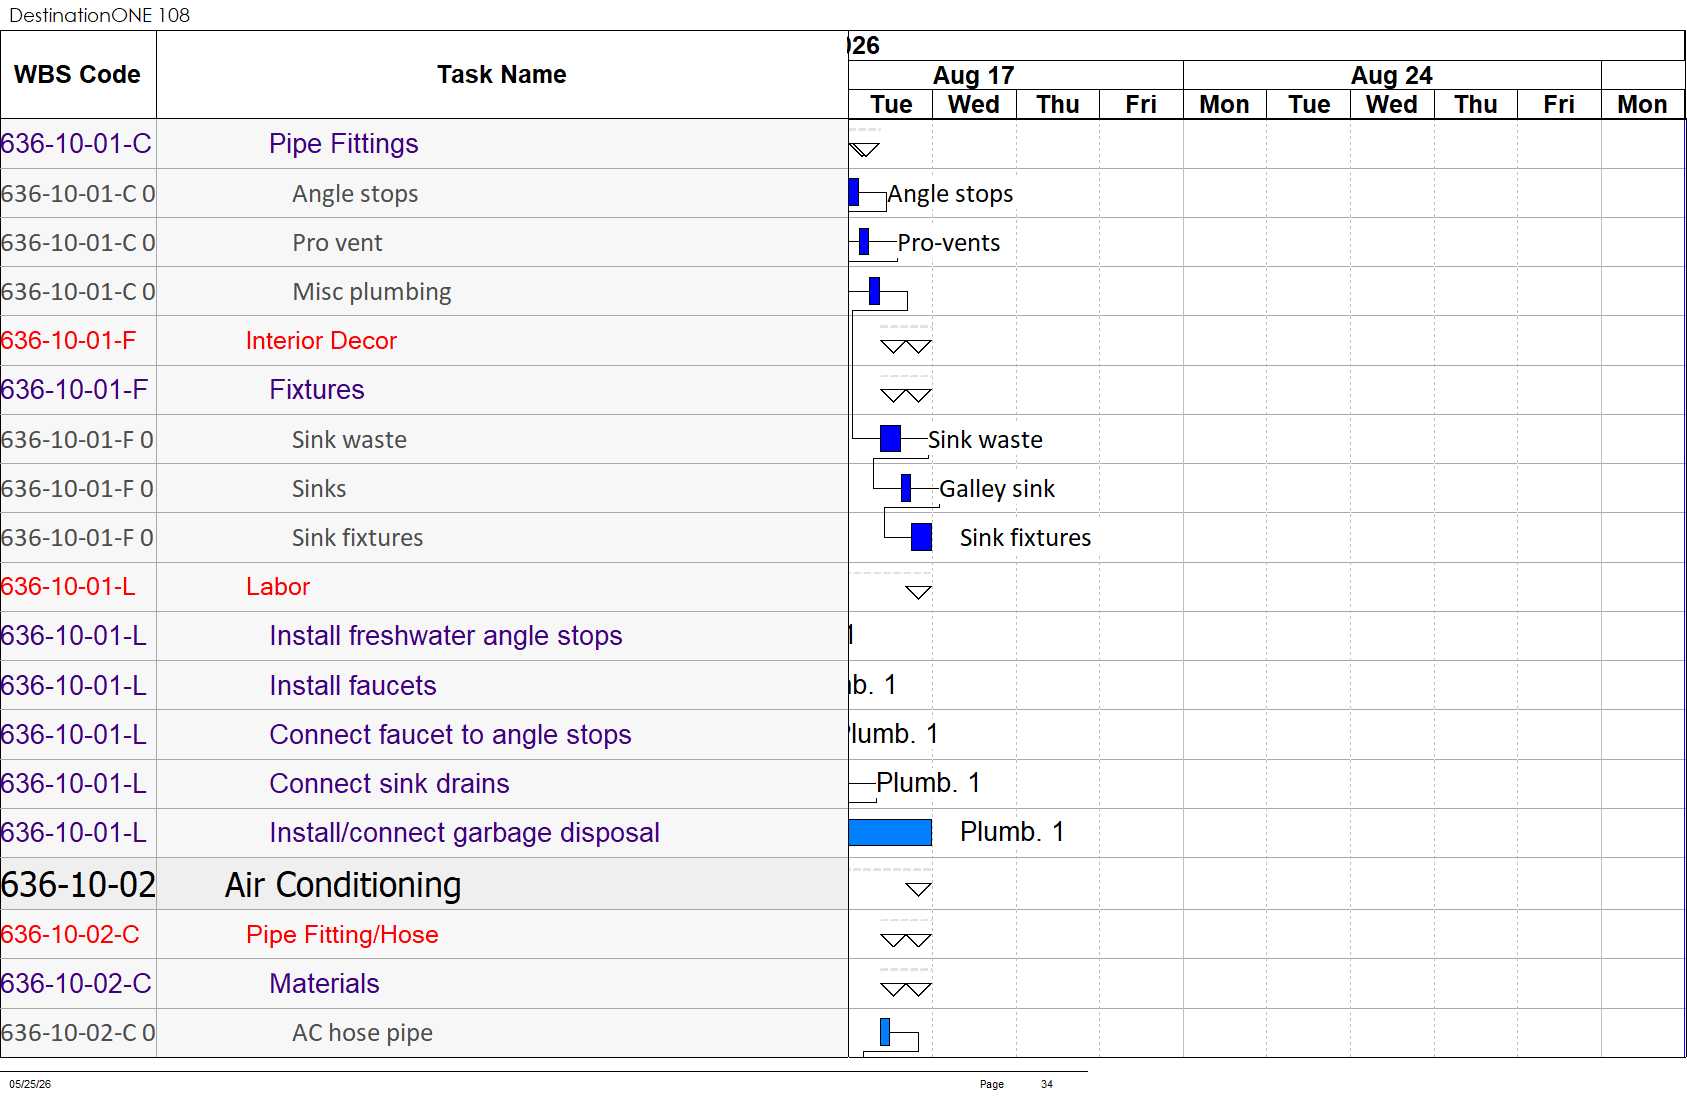Click the Mon header under Aug 24

1225,105
